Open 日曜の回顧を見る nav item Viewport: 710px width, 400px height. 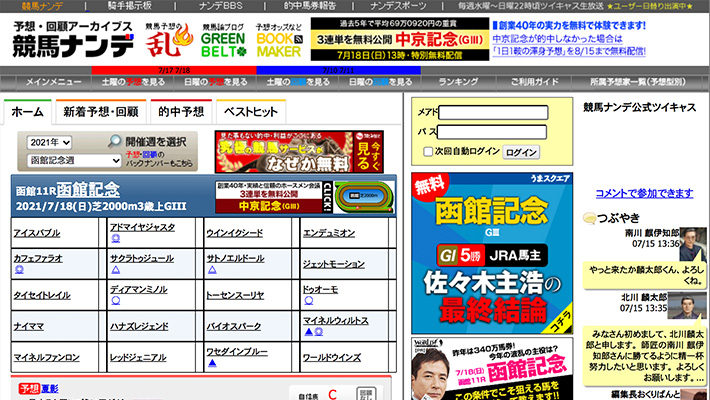pos(380,82)
